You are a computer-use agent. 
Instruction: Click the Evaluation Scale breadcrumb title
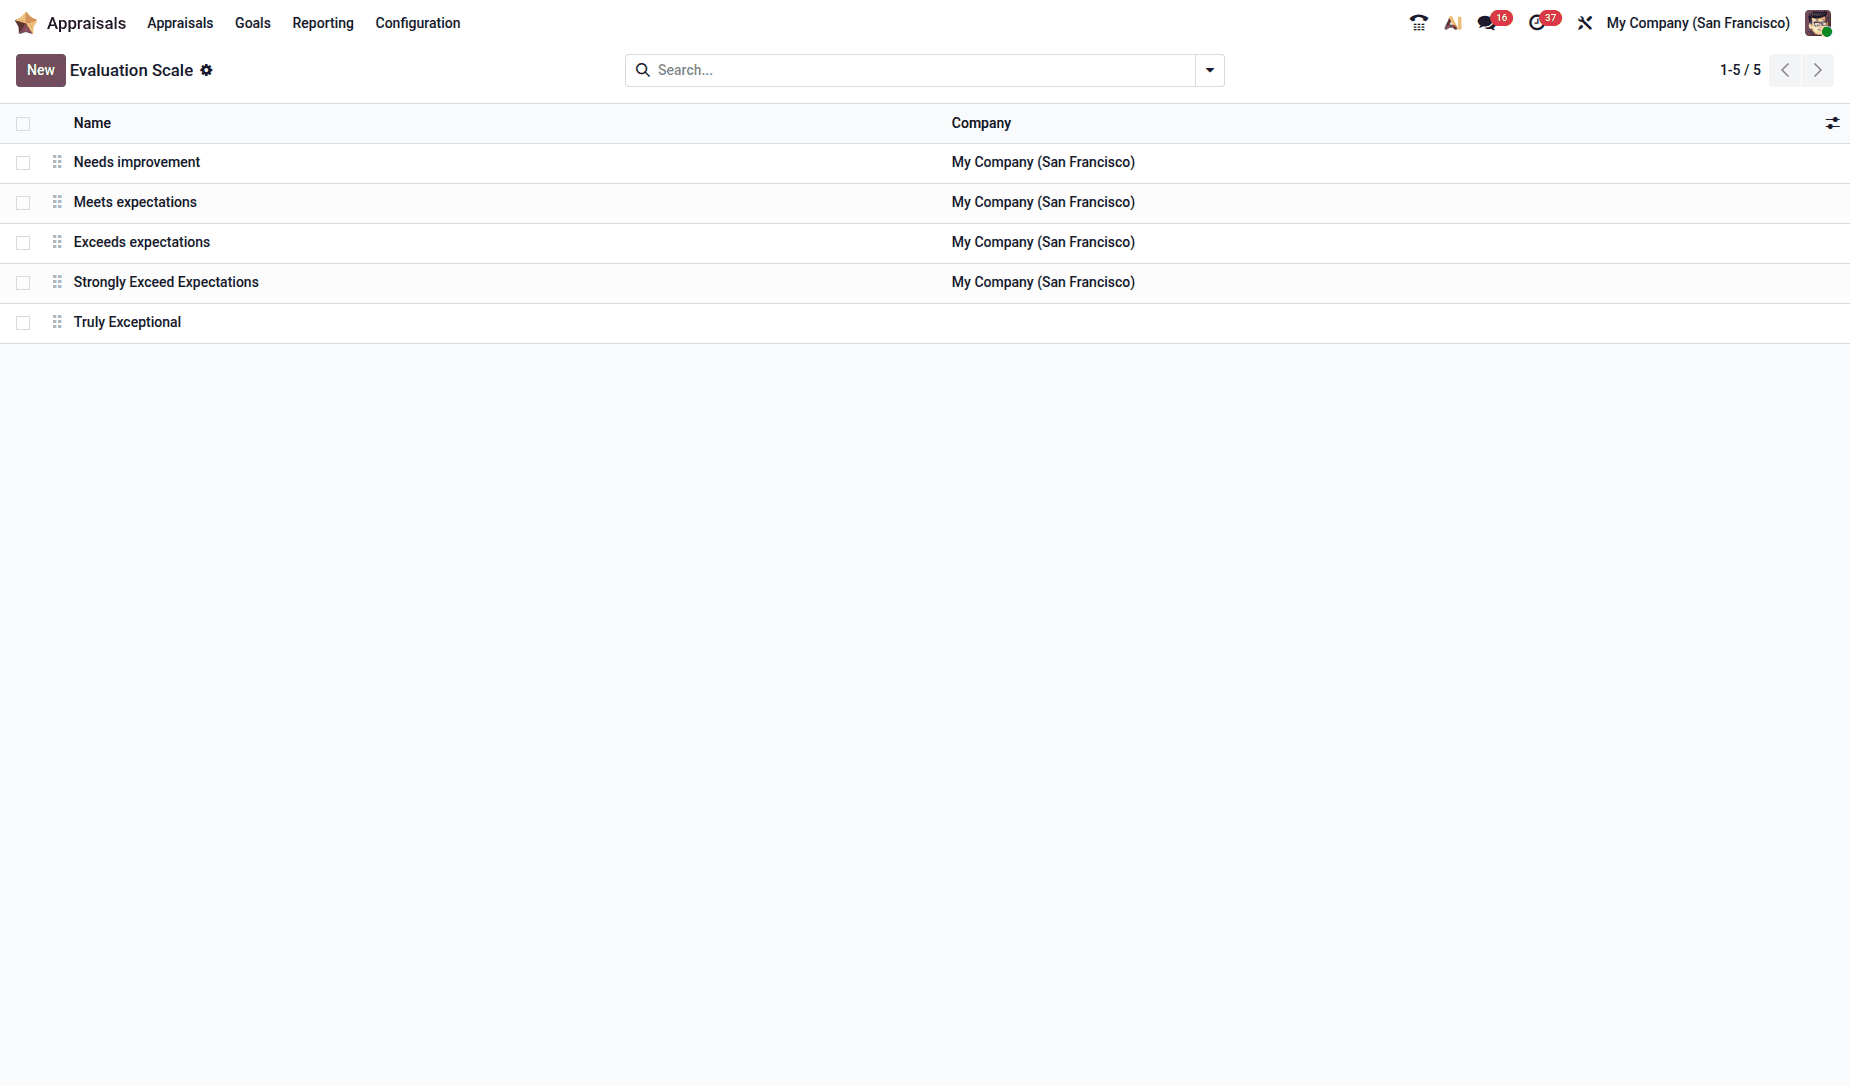(131, 70)
